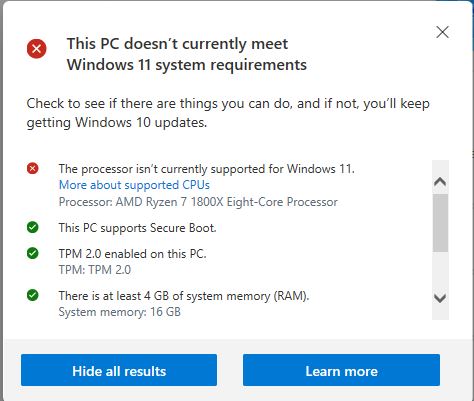The width and height of the screenshot is (474, 401).
Task: Select the Hide all results button
Action: point(119,370)
